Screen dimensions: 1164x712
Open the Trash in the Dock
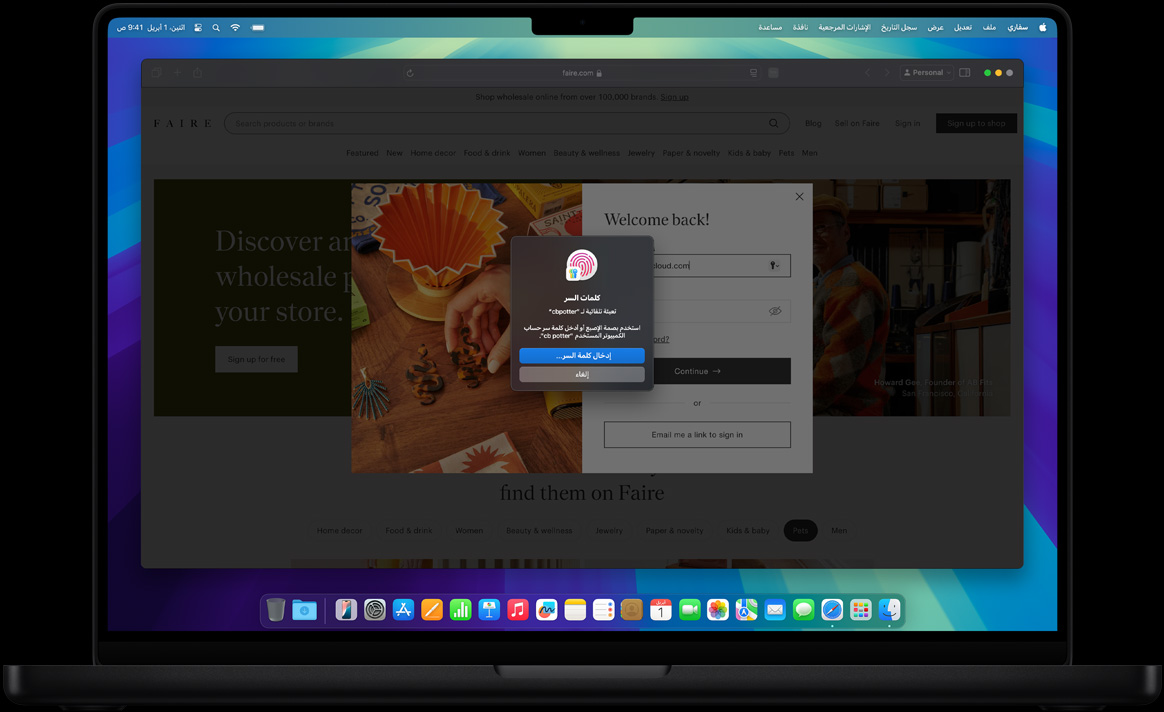pyautogui.click(x=276, y=610)
